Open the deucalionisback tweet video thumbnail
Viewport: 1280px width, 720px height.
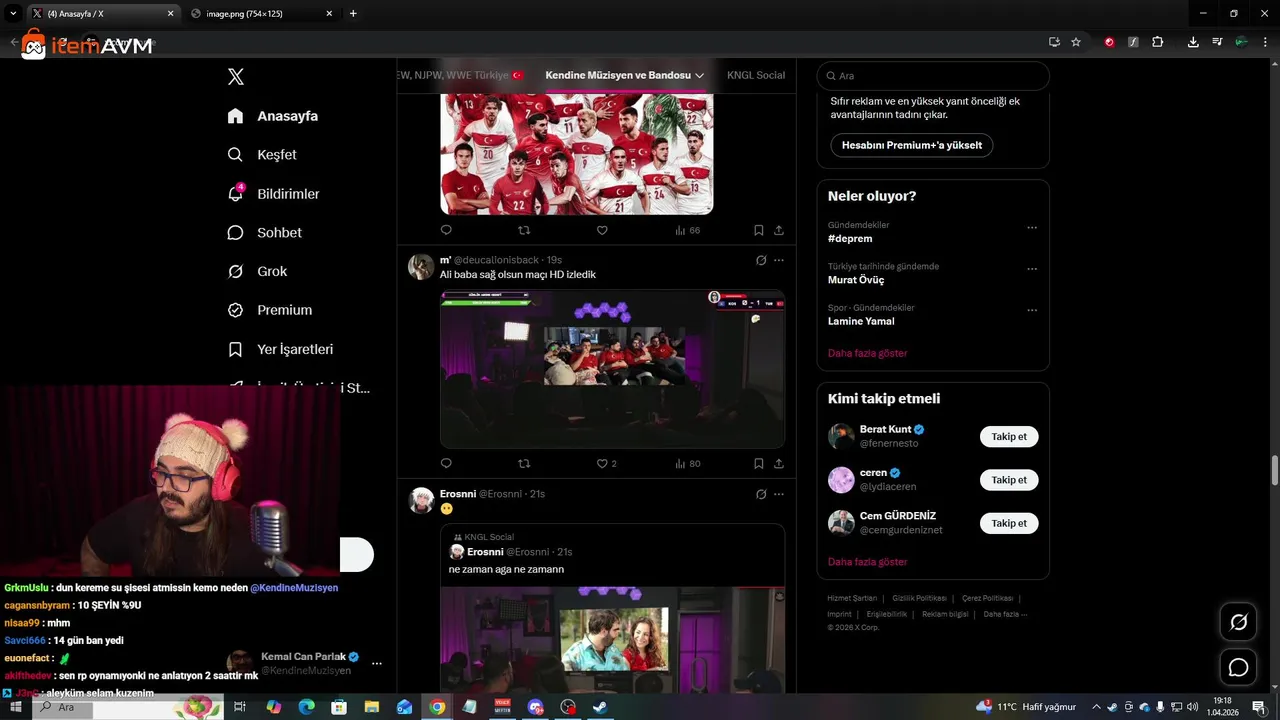(612, 369)
